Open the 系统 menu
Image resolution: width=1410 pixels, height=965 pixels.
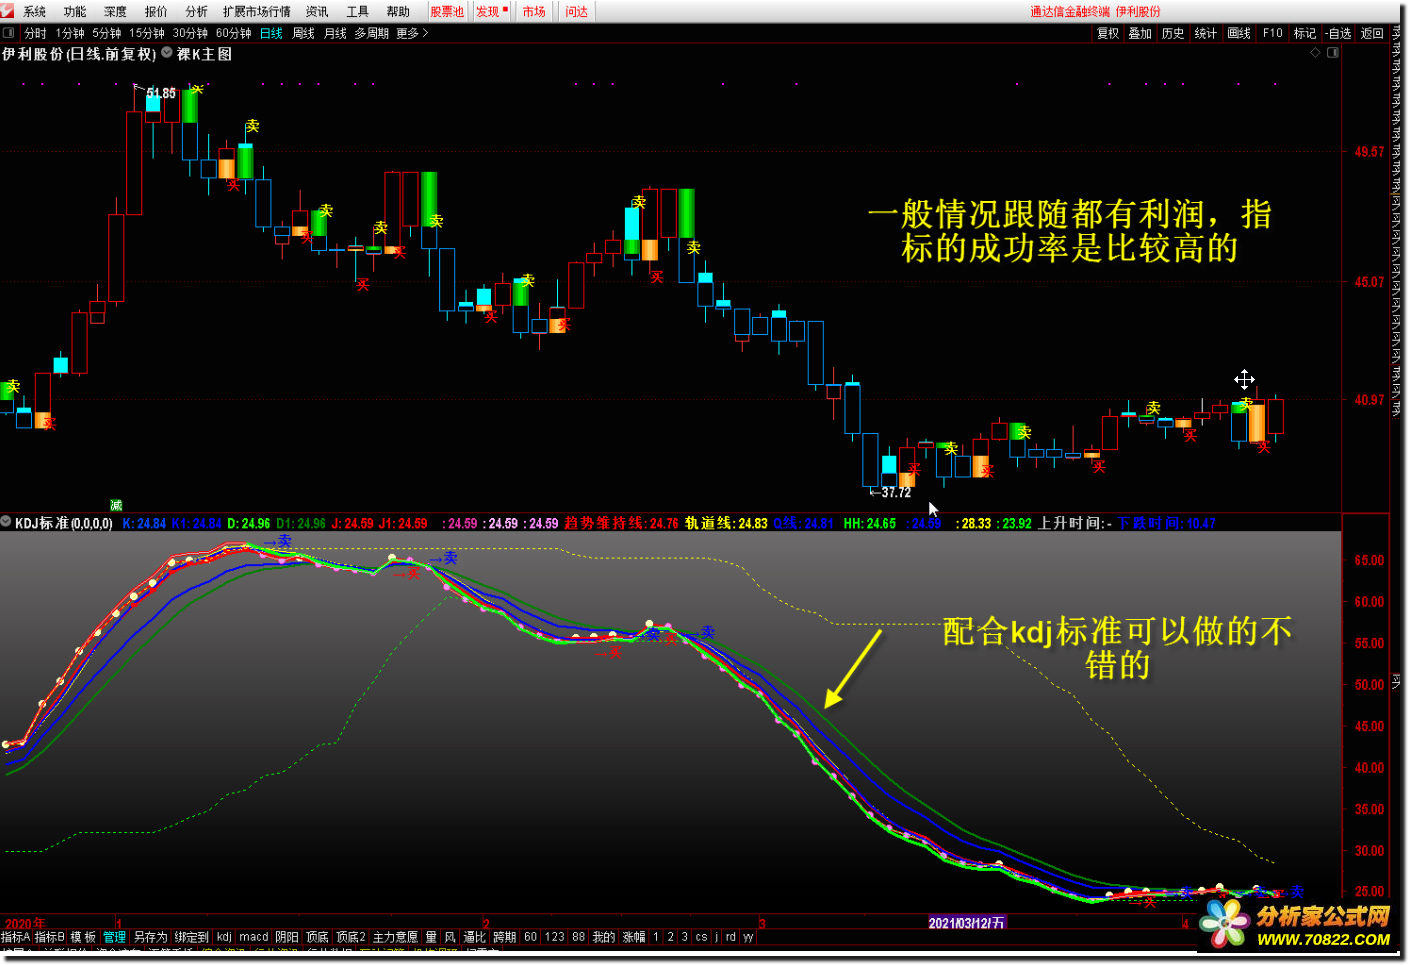[x=35, y=12]
